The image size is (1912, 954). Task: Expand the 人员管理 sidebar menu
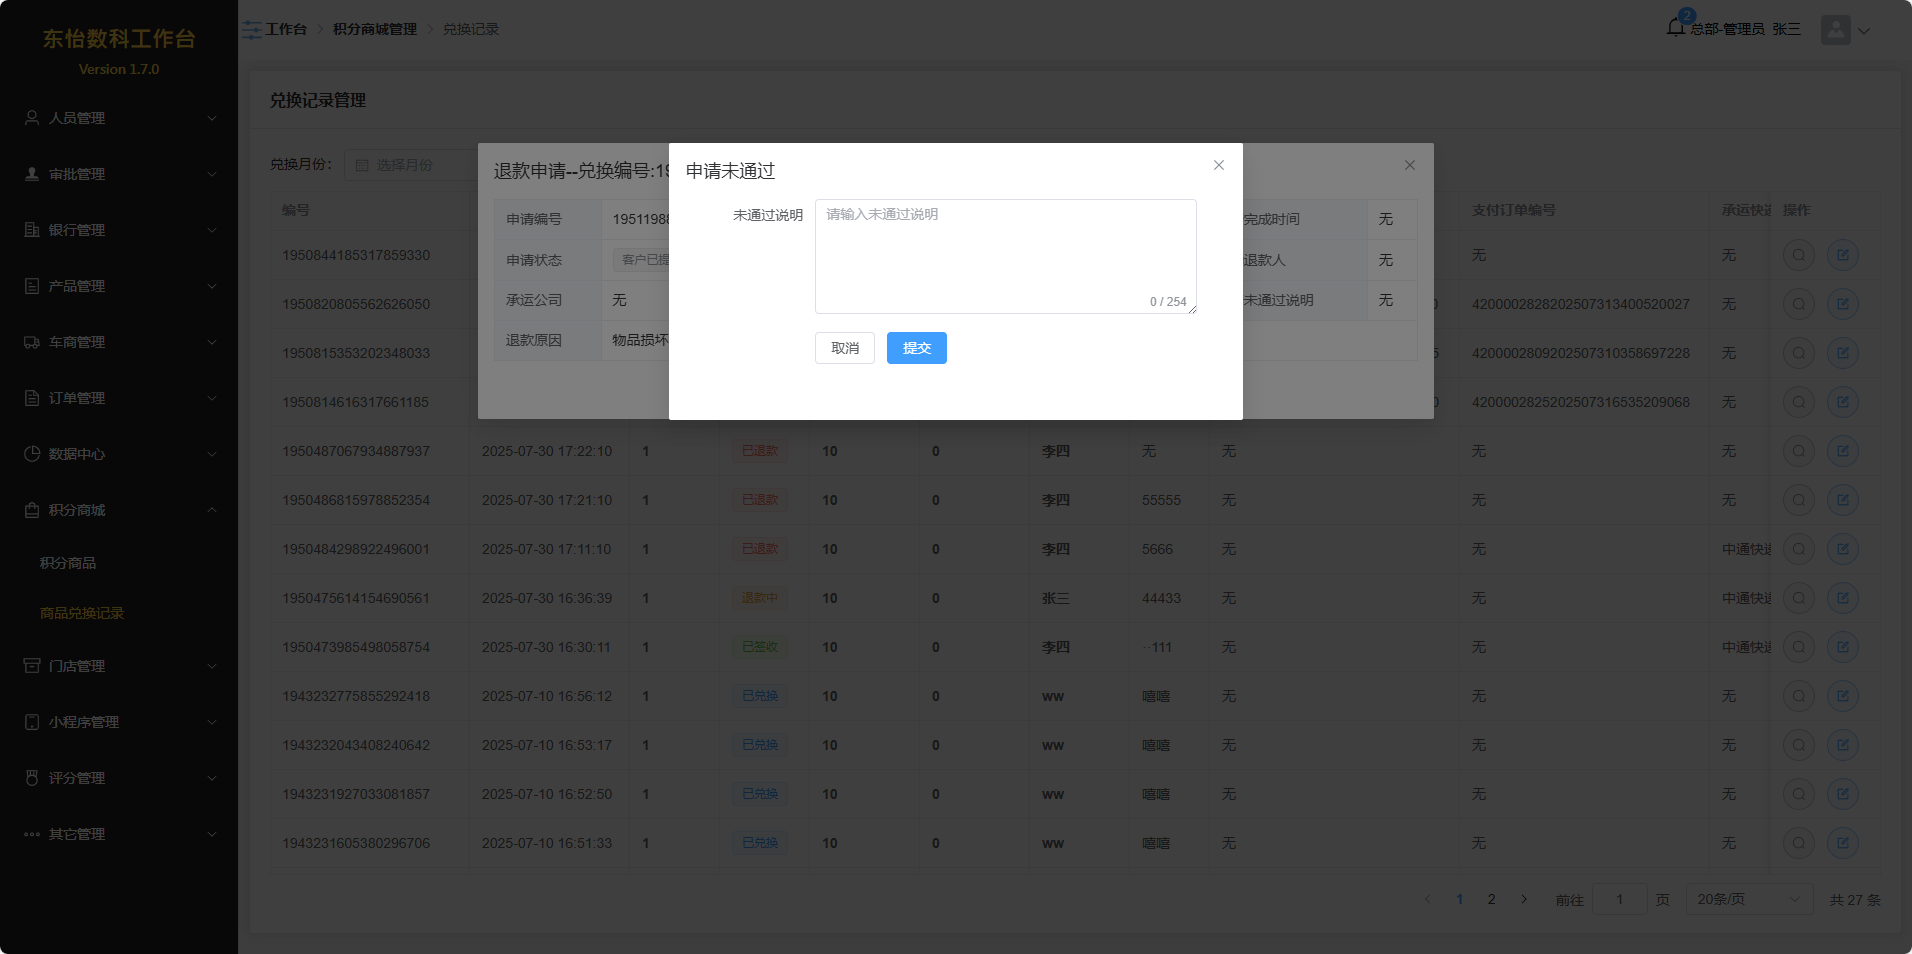tap(119, 118)
